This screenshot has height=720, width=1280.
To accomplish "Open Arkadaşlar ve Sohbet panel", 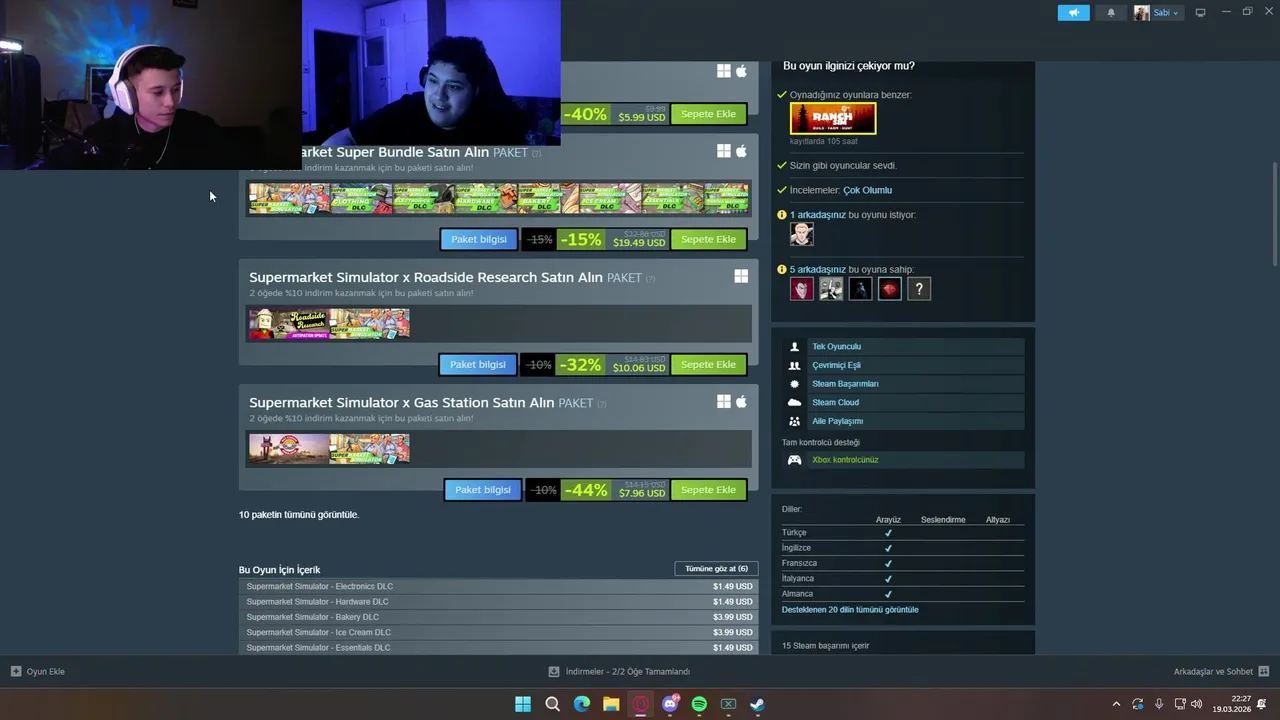I will [x=1221, y=672].
